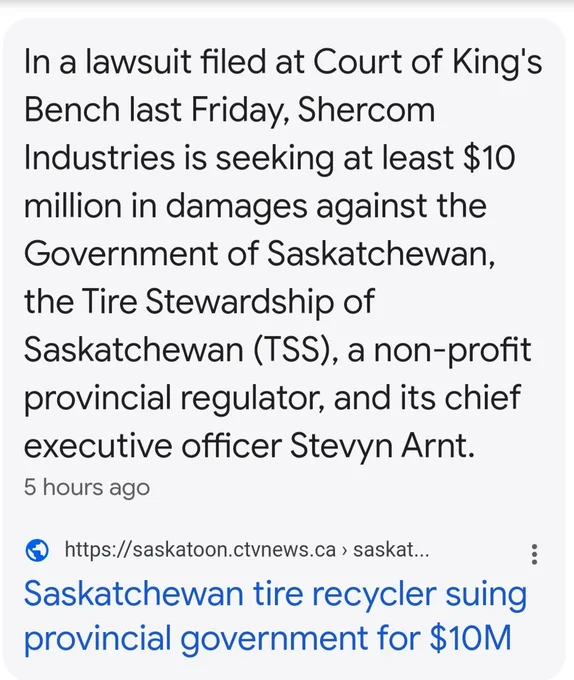Click 'provincial government for $10M' headline line

pos(267,638)
